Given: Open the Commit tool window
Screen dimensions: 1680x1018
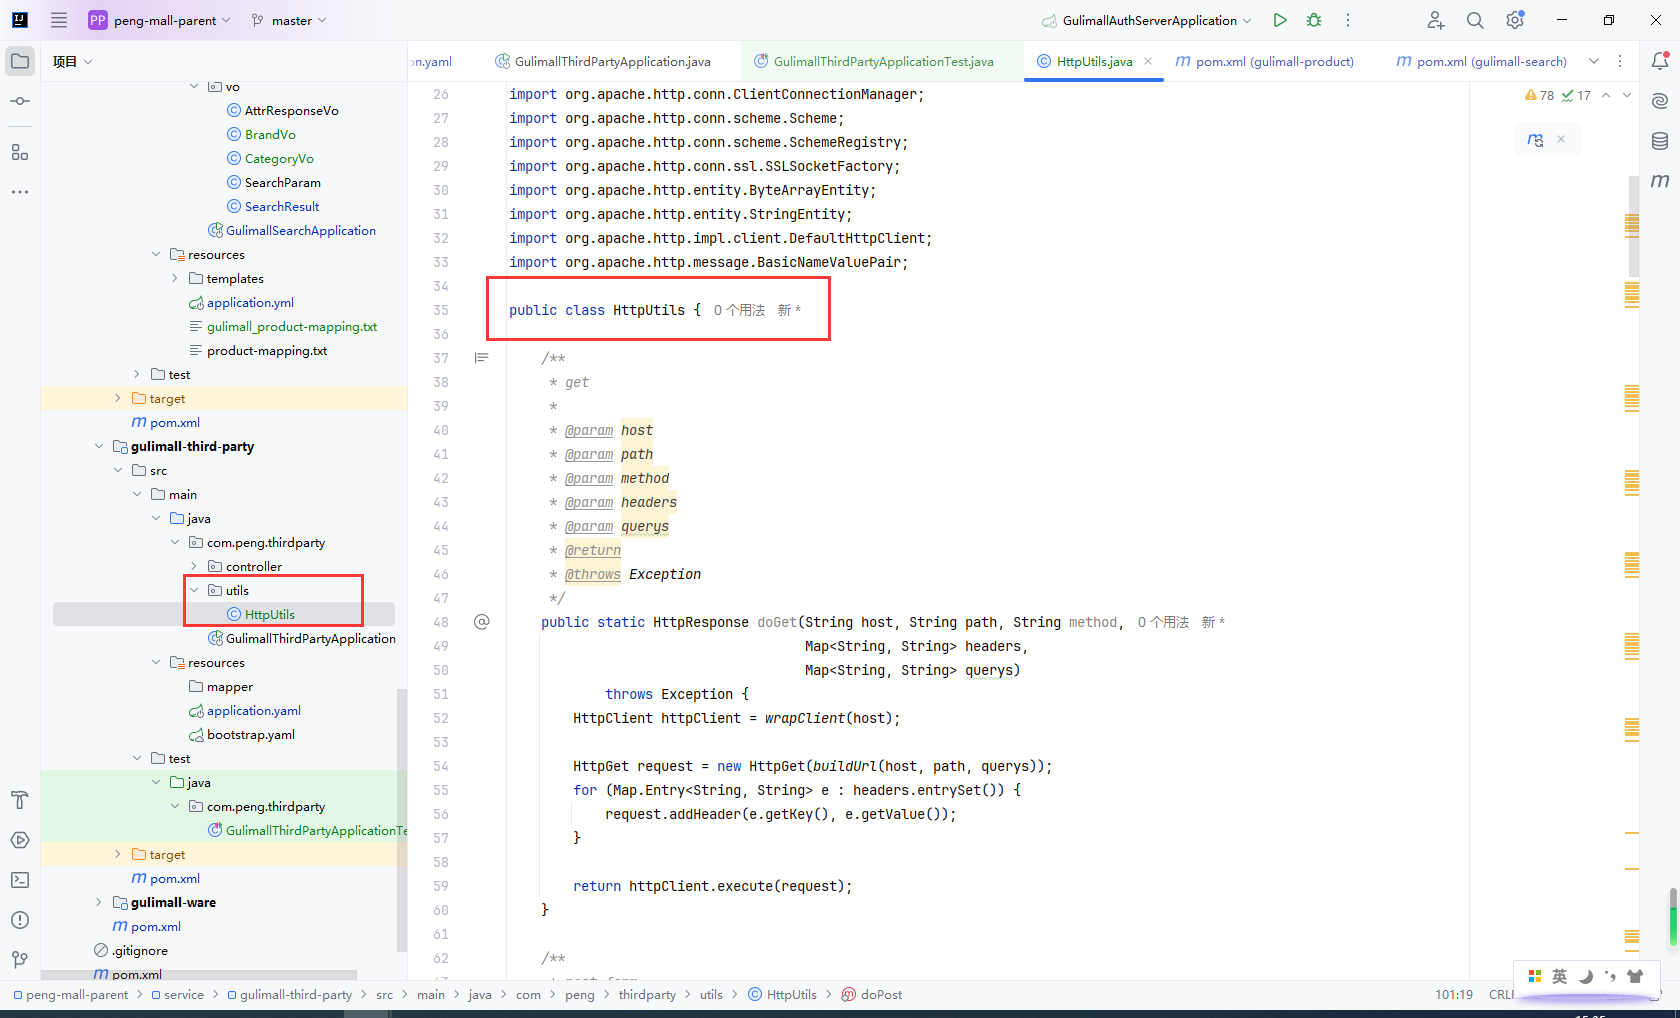Looking at the screenshot, I should (20, 102).
